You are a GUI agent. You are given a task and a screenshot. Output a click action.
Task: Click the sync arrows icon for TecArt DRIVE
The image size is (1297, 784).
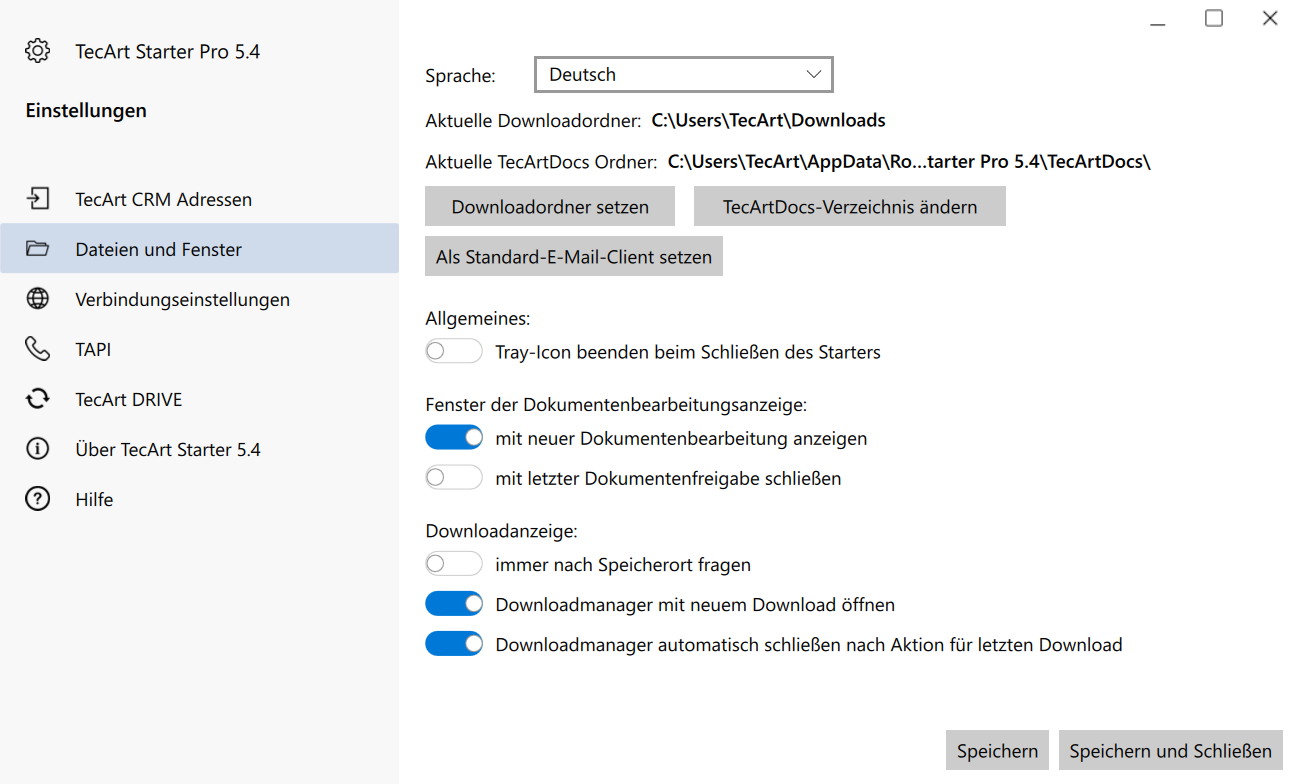[37, 399]
